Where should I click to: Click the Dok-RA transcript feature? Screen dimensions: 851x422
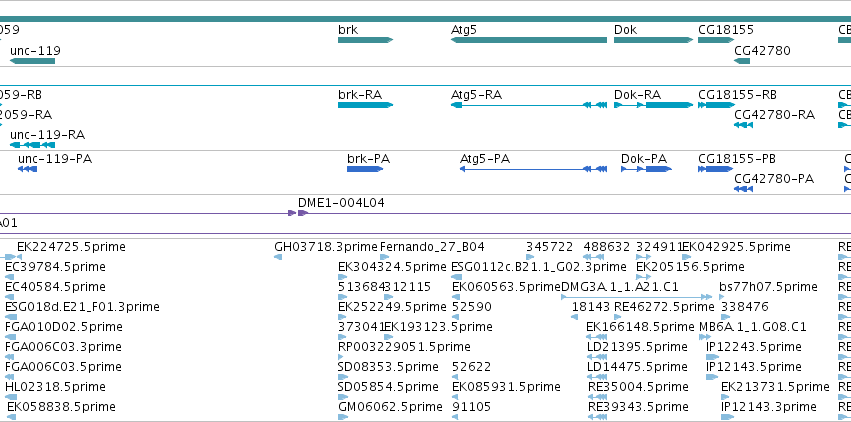point(653,105)
